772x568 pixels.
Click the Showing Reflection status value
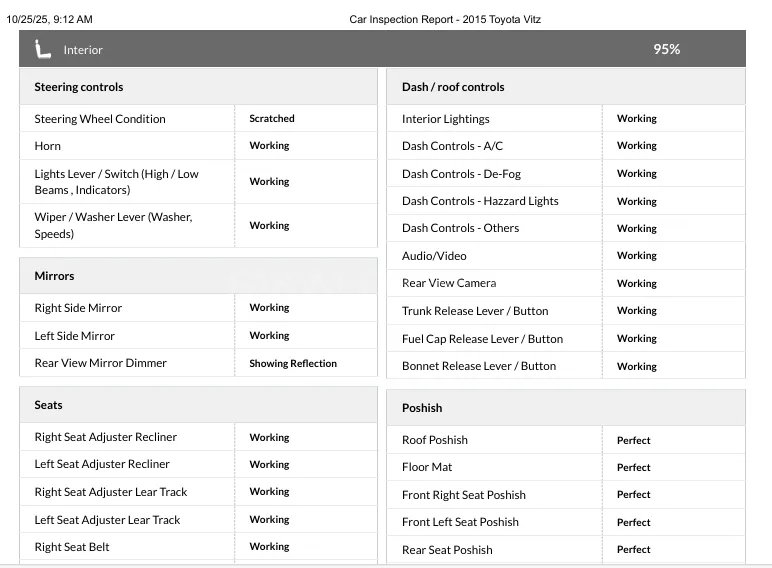tap(293, 363)
